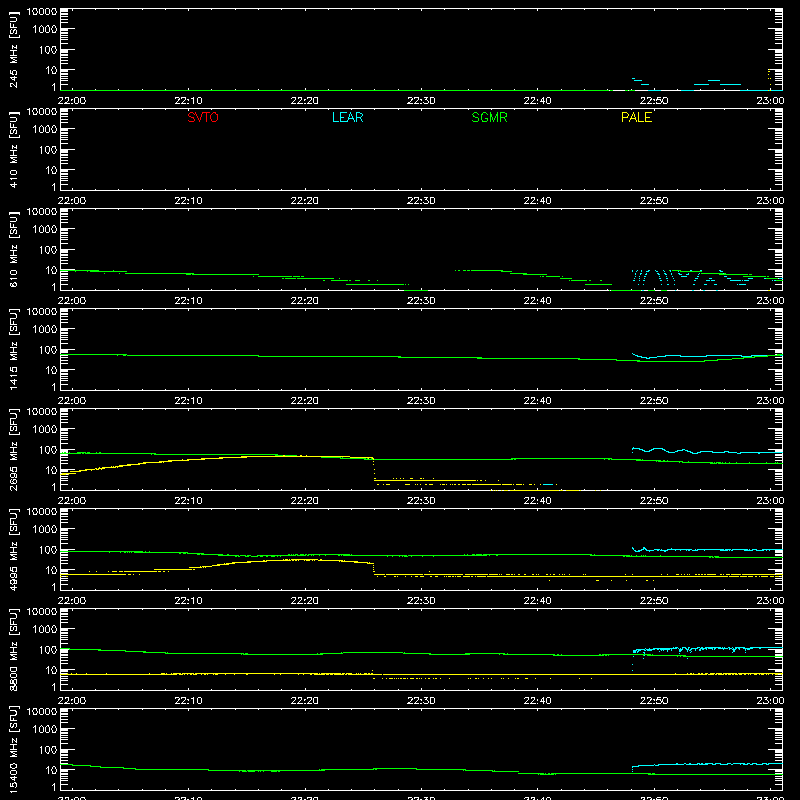Viewport: 800px width, 800px height.
Task: Click the 100 y-axis value on 2695 MHz plot
Action: pyautogui.click(x=47, y=450)
